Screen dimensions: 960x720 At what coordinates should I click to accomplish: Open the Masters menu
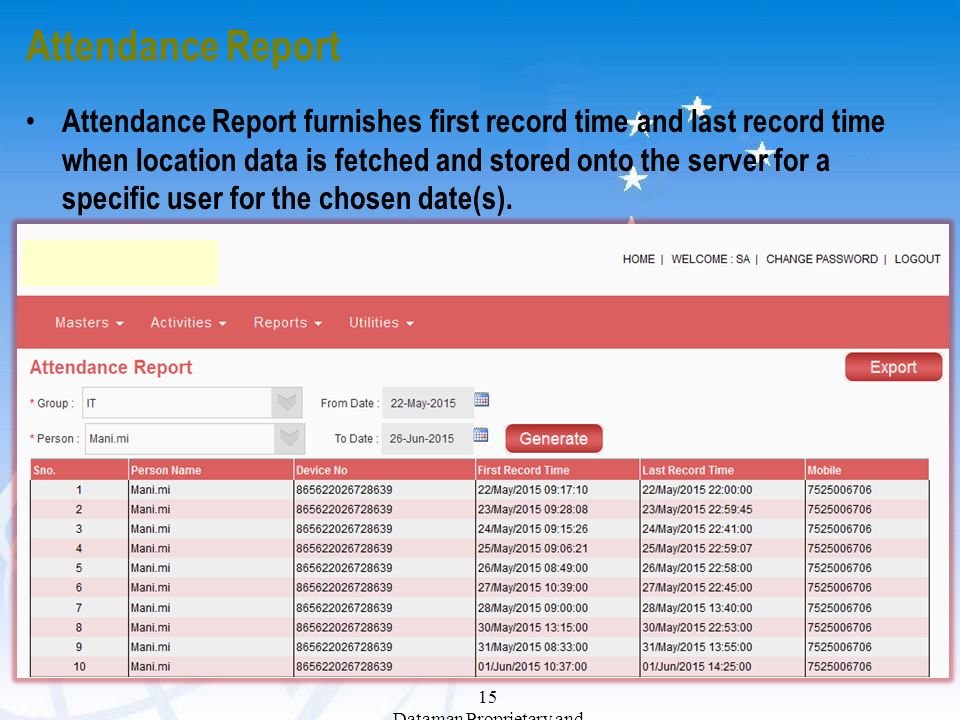tap(89, 323)
